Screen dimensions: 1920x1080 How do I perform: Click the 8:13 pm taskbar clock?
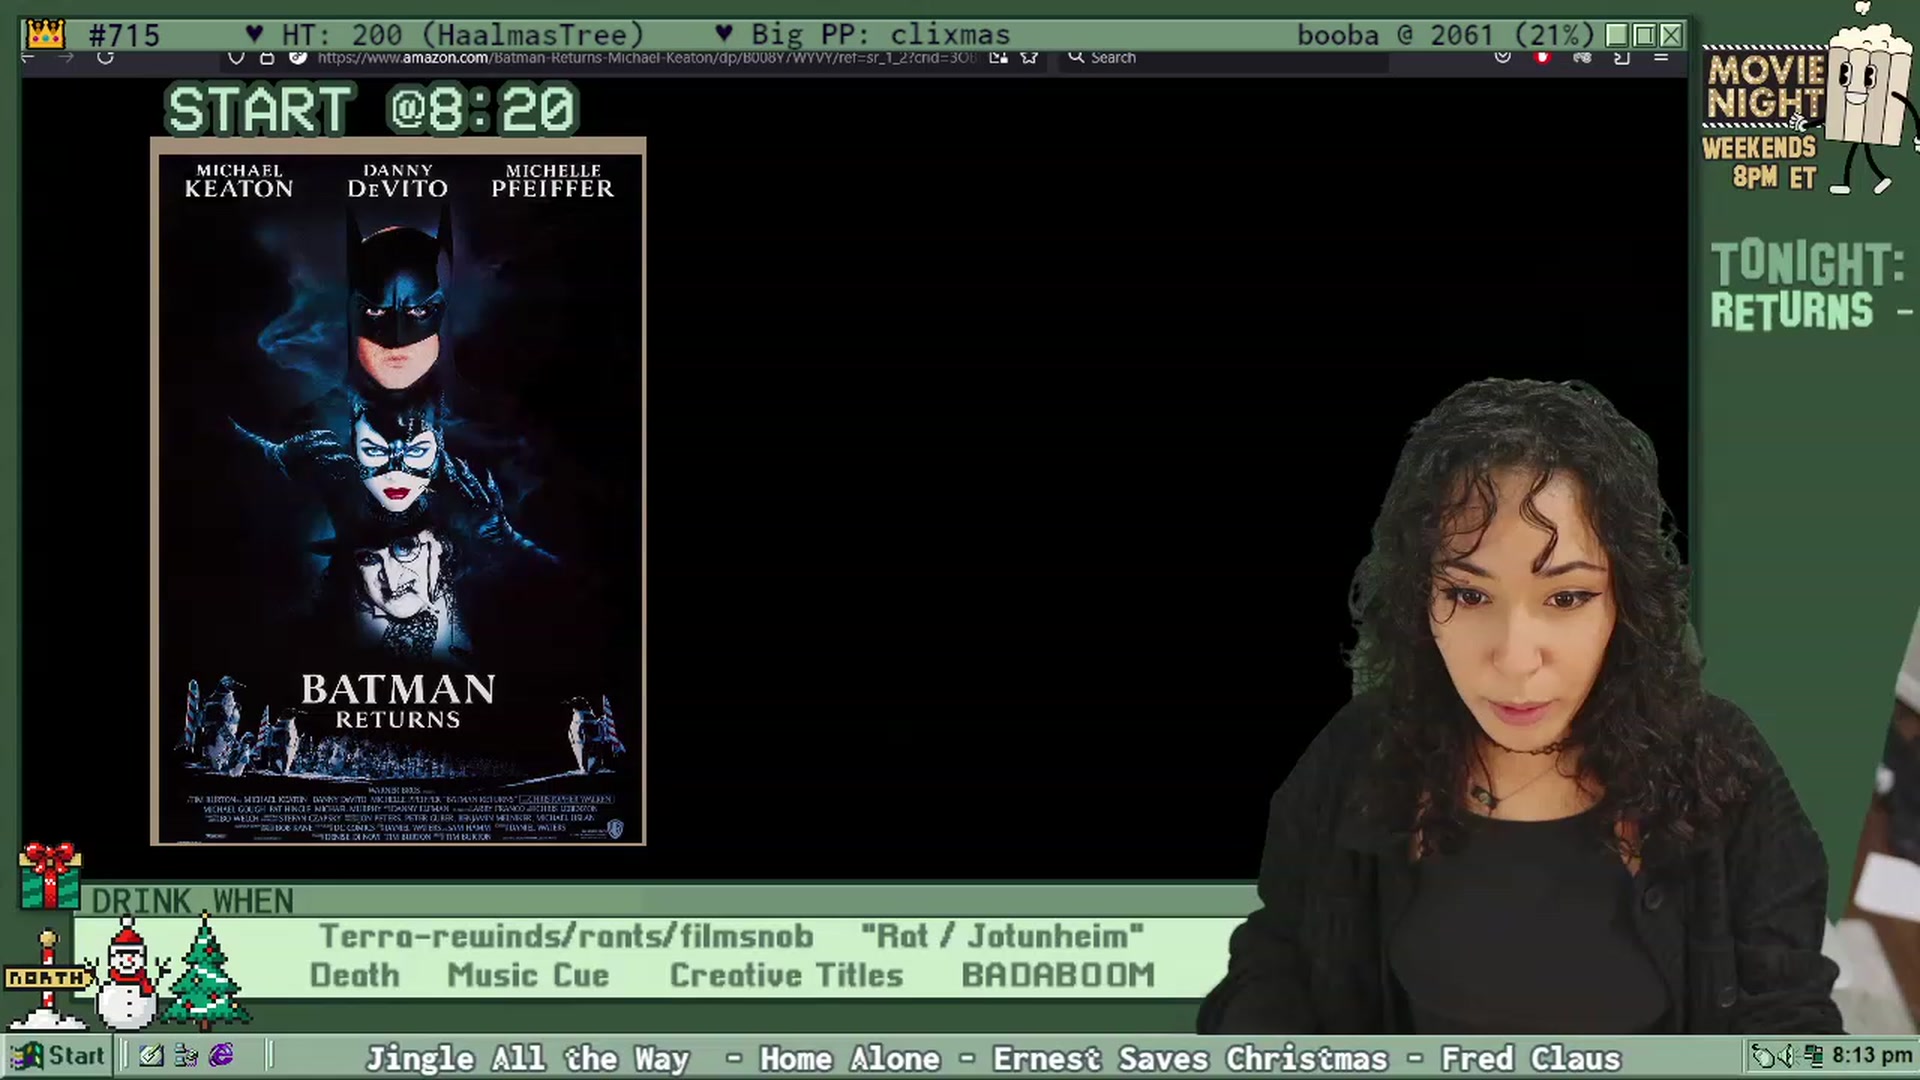tap(1872, 1055)
